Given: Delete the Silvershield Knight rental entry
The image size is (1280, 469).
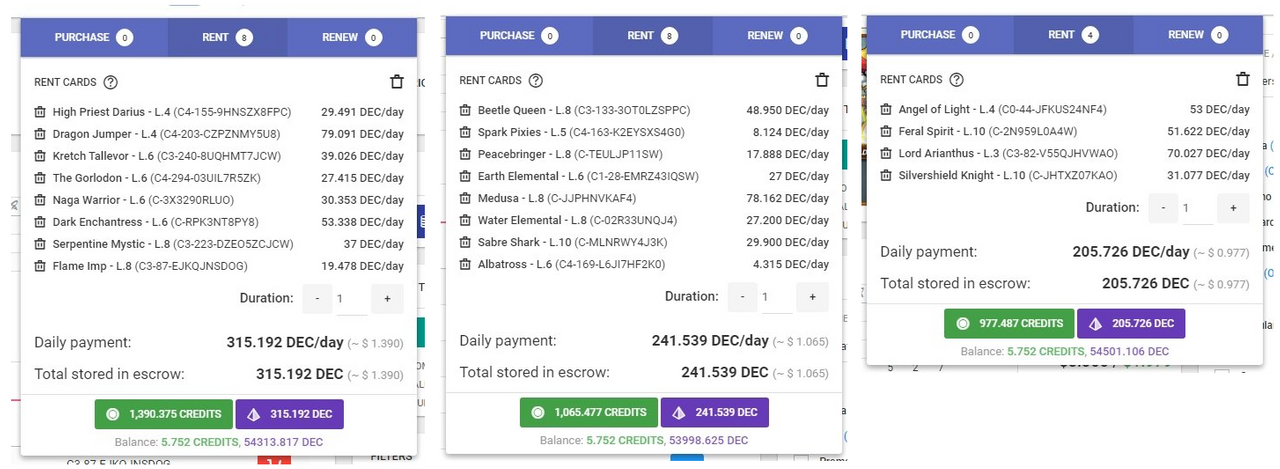Looking at the screenshot, I should [x=886, y=175].
